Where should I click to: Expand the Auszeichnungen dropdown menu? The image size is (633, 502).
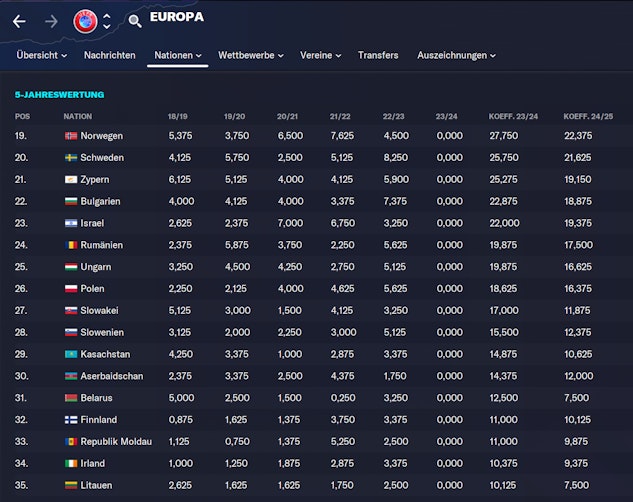(x=456, y=55)
